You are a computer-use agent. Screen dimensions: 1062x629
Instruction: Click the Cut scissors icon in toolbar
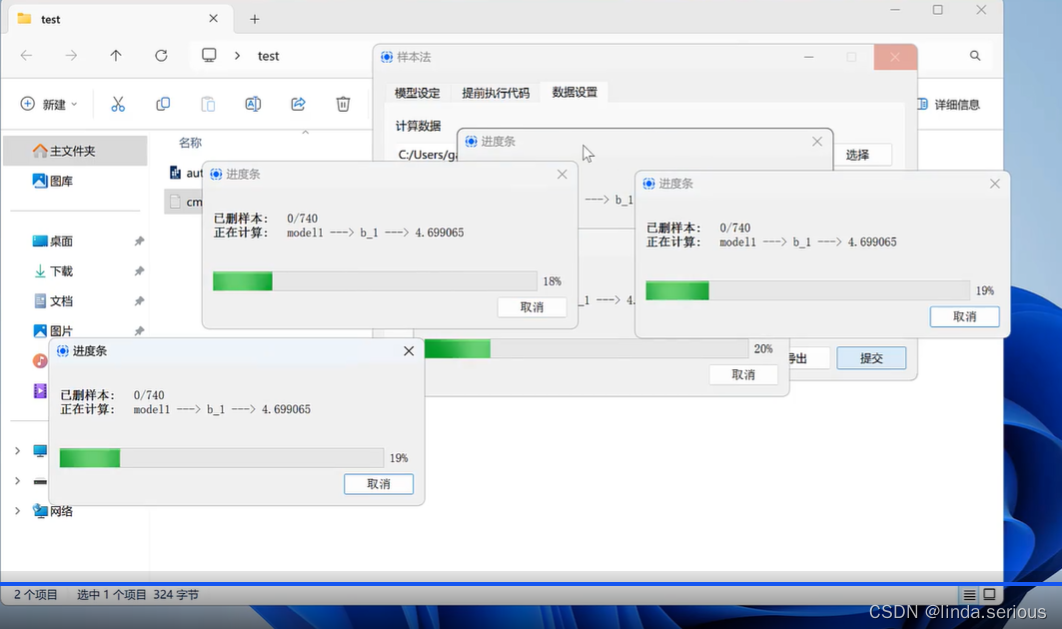click(x=118, y=104)
